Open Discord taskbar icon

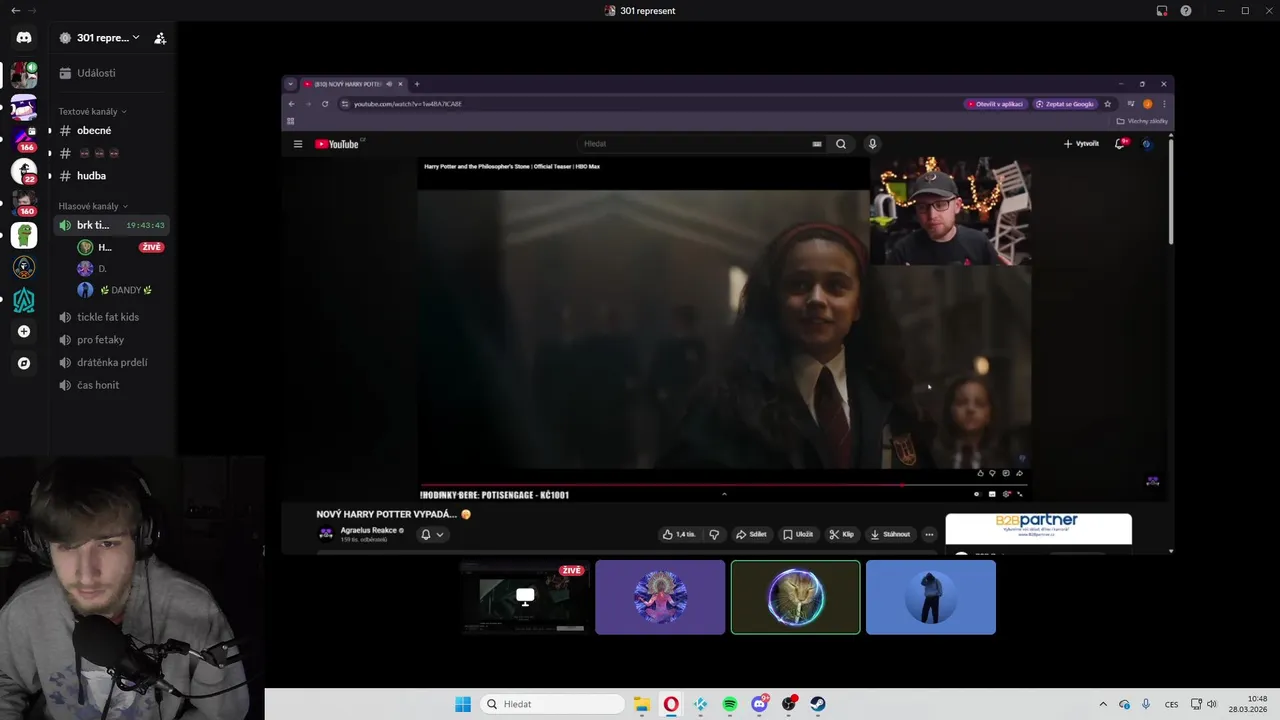pos(759,704)
